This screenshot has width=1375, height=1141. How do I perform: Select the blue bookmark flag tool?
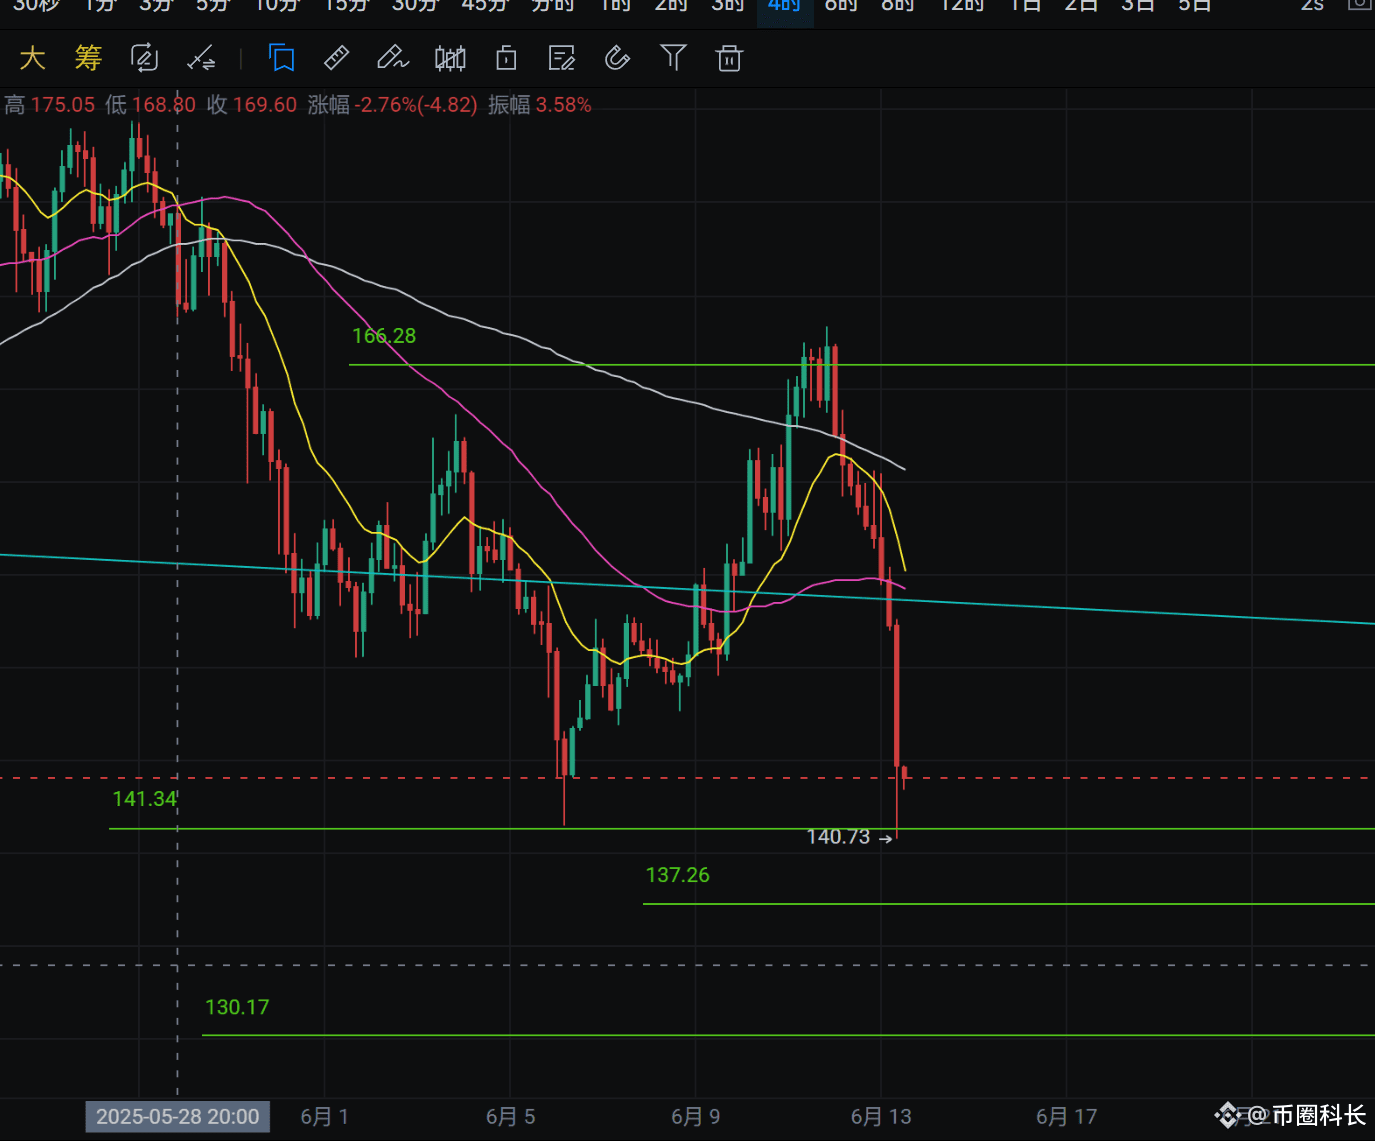[x=282, y=58]
